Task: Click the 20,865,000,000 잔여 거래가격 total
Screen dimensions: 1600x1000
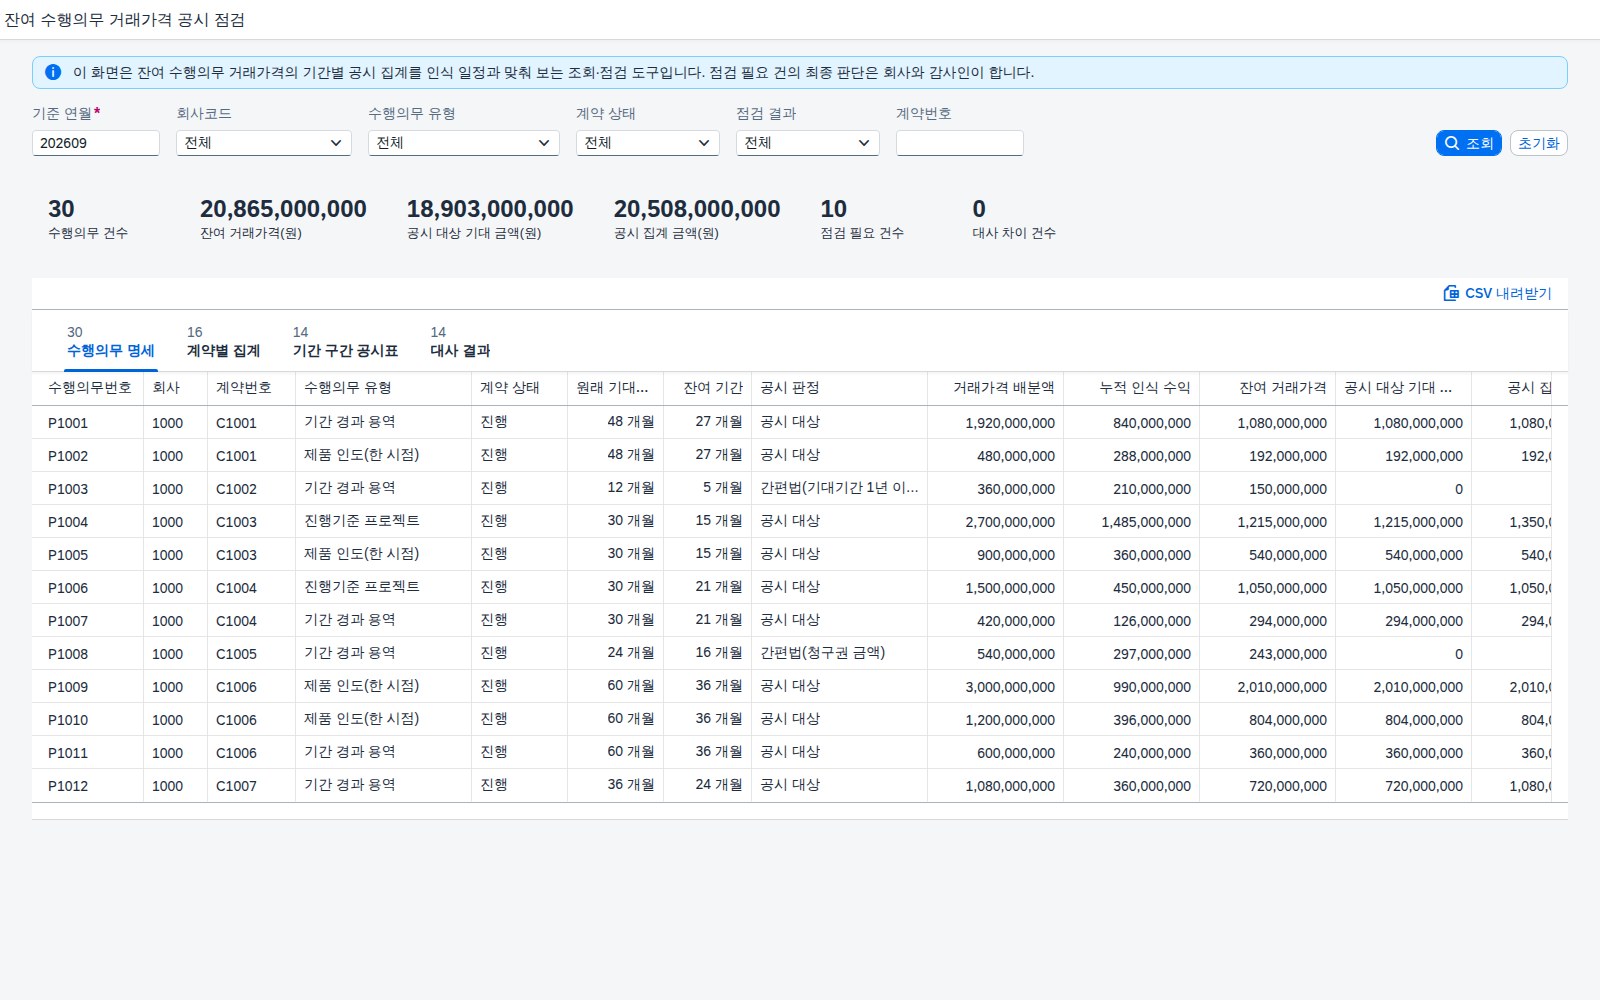Action: (x=283, y=209)
